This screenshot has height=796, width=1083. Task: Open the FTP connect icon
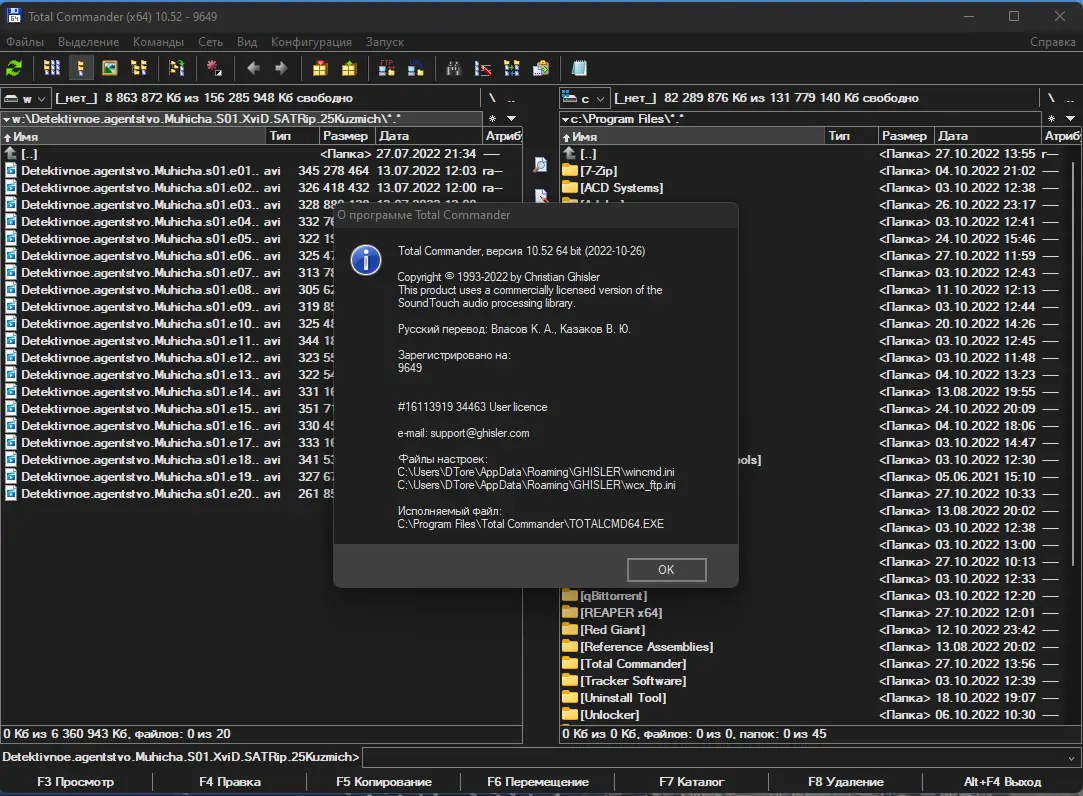click(387, 68)
